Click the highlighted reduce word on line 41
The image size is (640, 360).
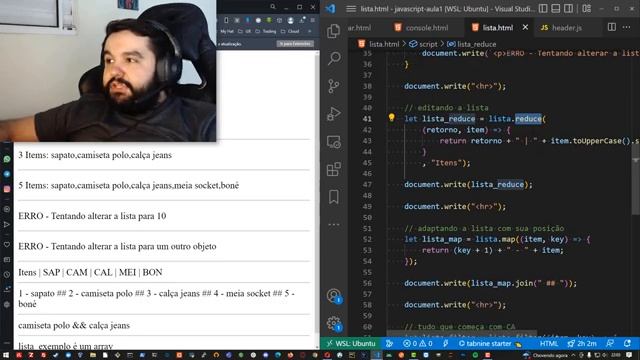click(528, 119)
